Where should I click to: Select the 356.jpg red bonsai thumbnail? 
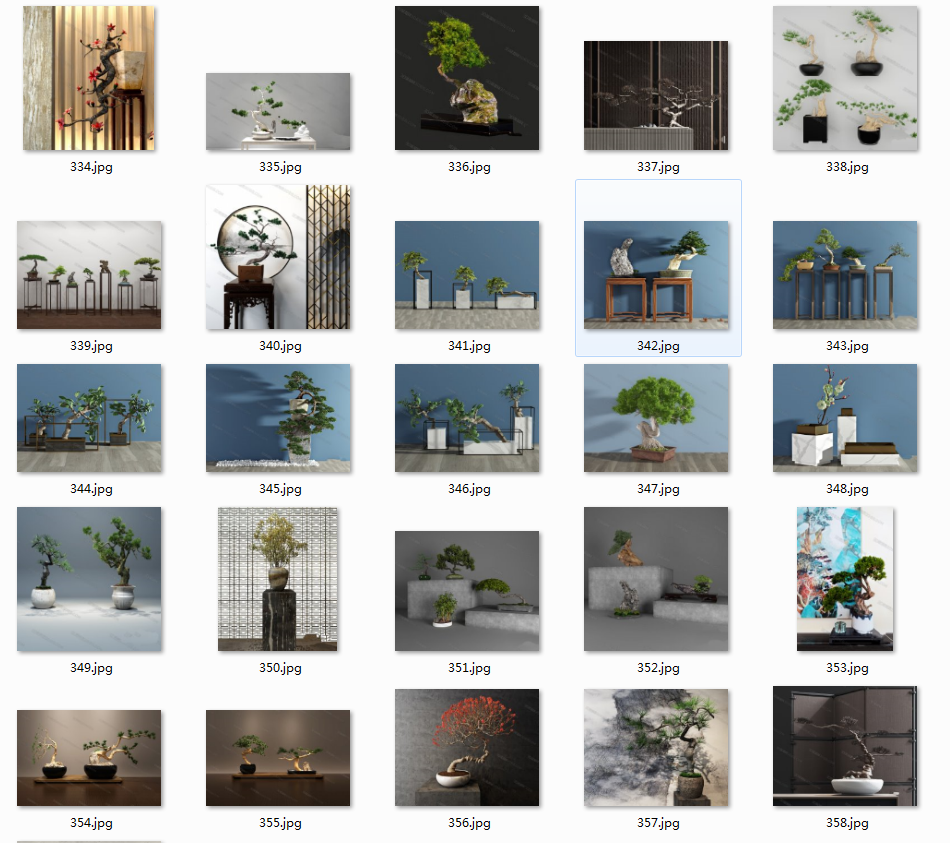[467, 747]
